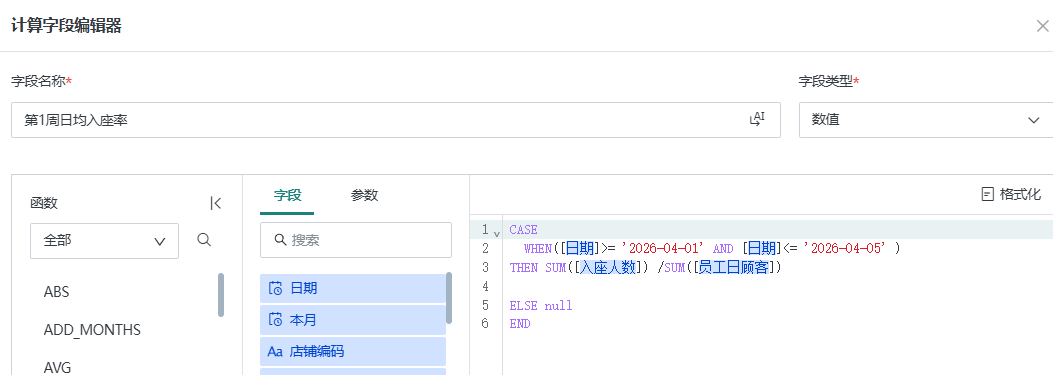
Task: Click the calendar icon beside 日期 field
Action: (x=275, y=288)
